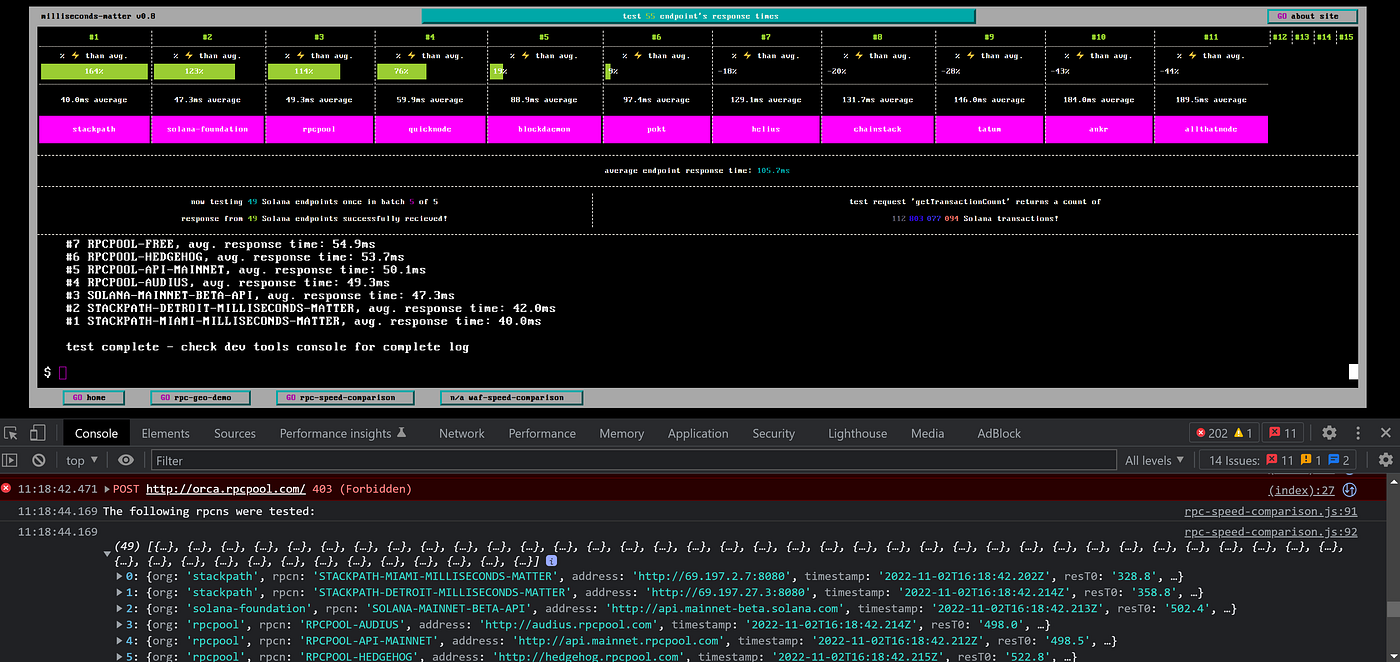Click the red 11 issues badge in tab bar
The width and height of the screenshot is (1400, 662).
(x=1282, y=433)
